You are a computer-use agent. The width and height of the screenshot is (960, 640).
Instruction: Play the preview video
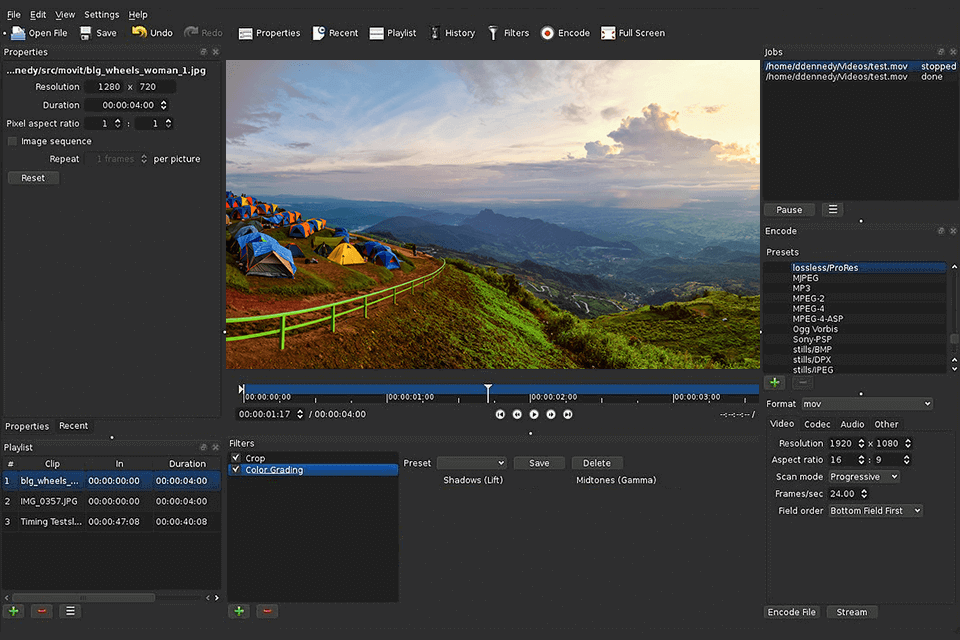click(x=533, y=414)
